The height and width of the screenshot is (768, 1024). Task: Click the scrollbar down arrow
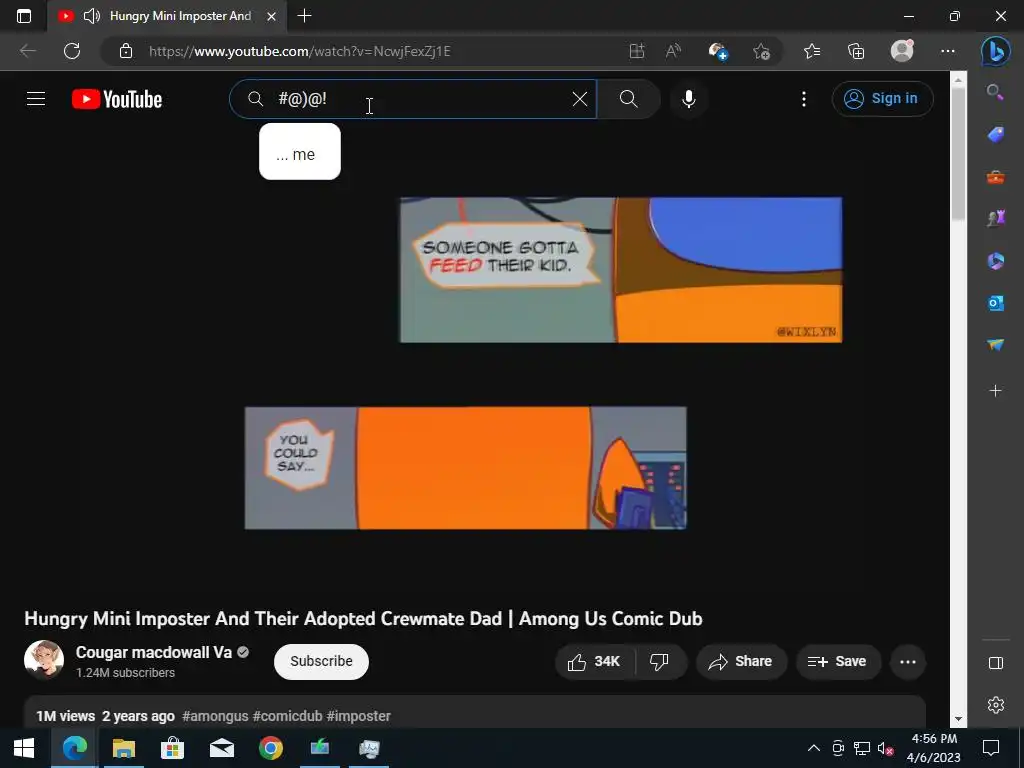coord(958,719)
